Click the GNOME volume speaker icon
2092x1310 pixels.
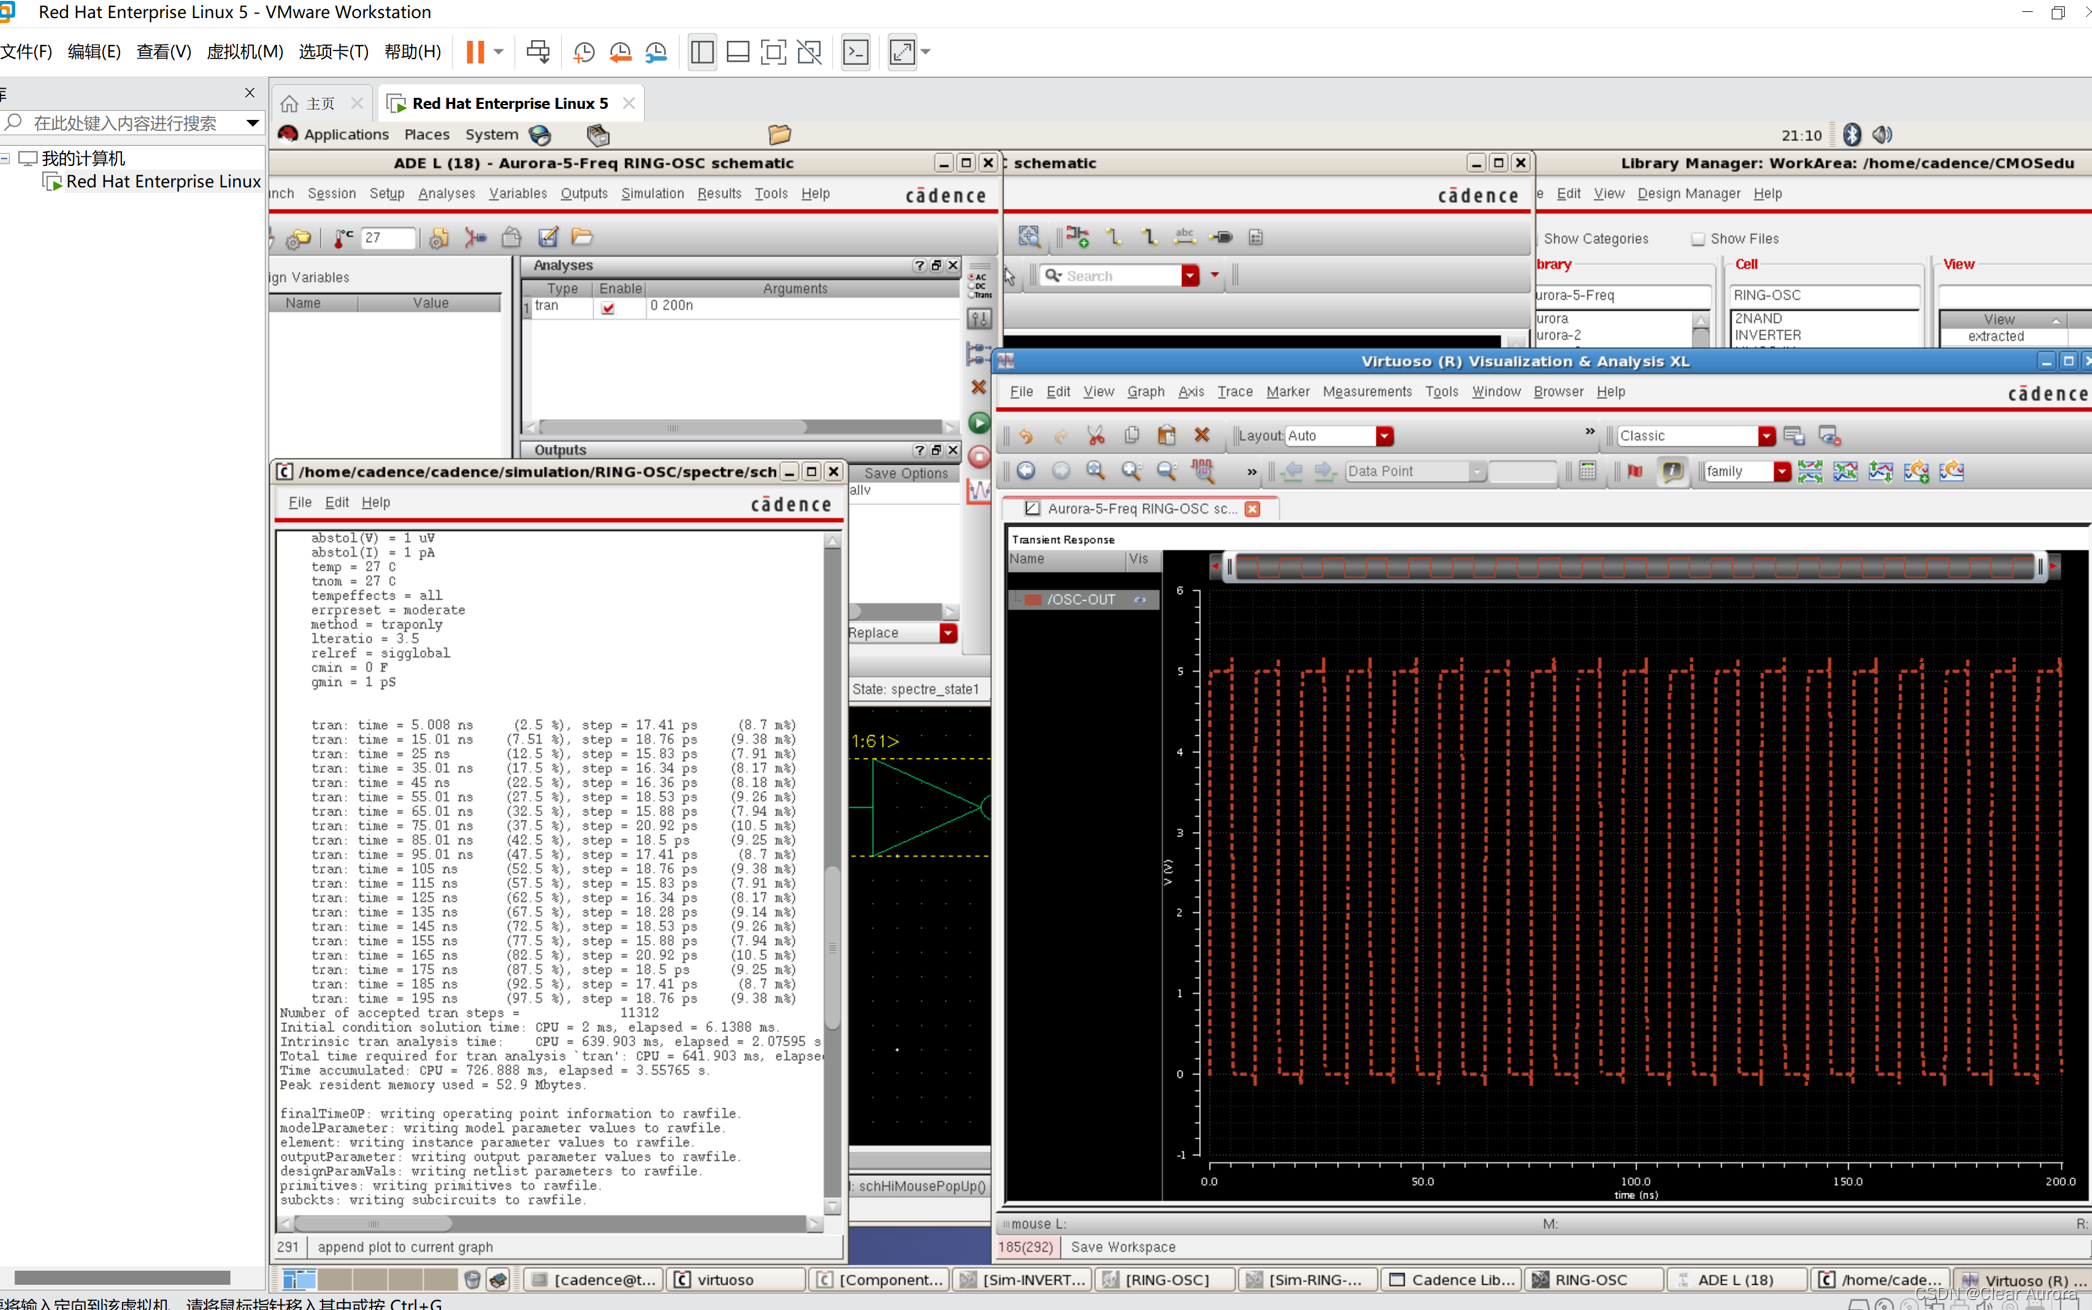pyautogui.click(x=1882, y=135)
